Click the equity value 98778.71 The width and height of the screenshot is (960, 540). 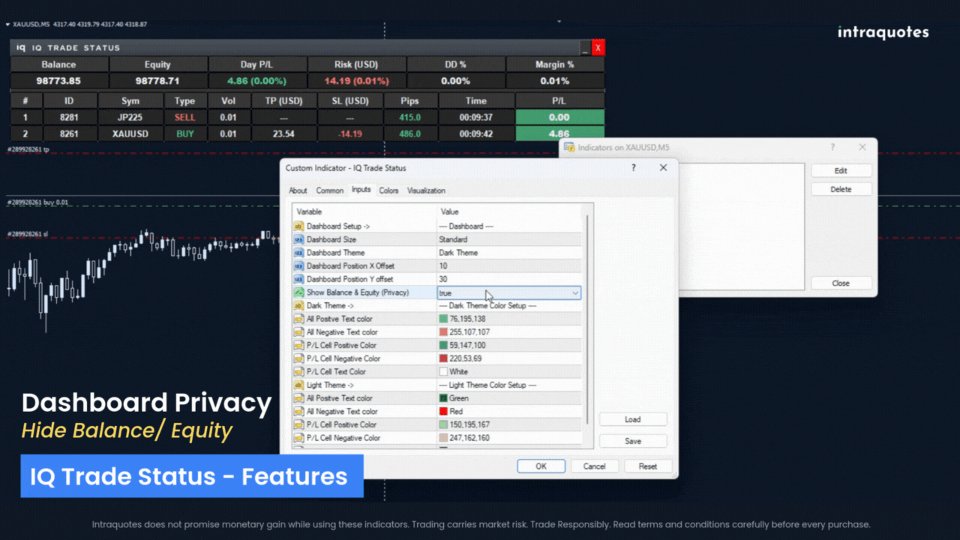tap(158, 81)
